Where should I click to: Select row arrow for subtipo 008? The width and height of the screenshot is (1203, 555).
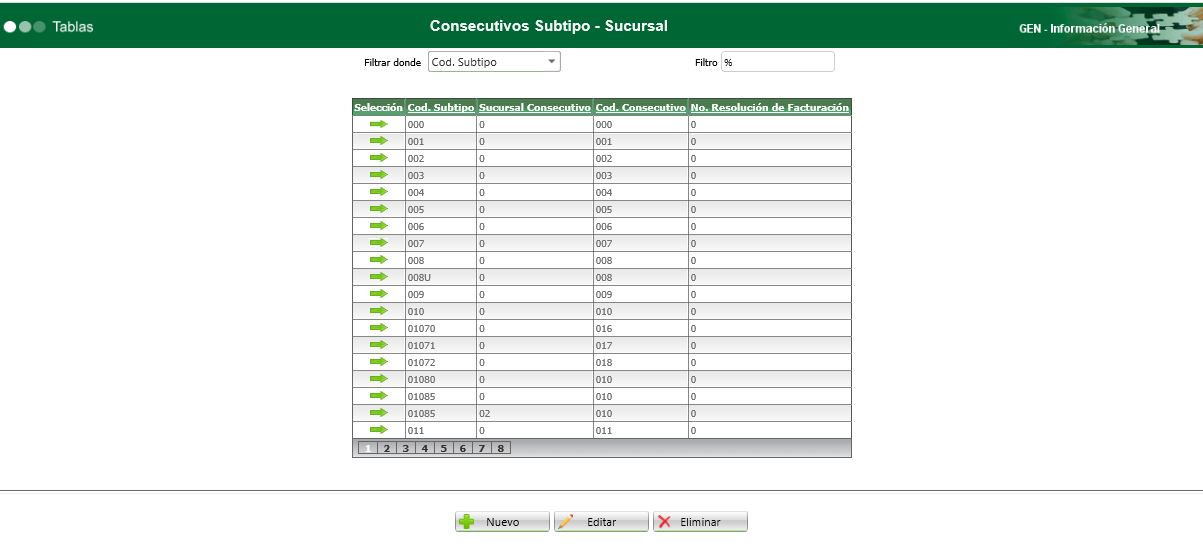pos(378,260)
